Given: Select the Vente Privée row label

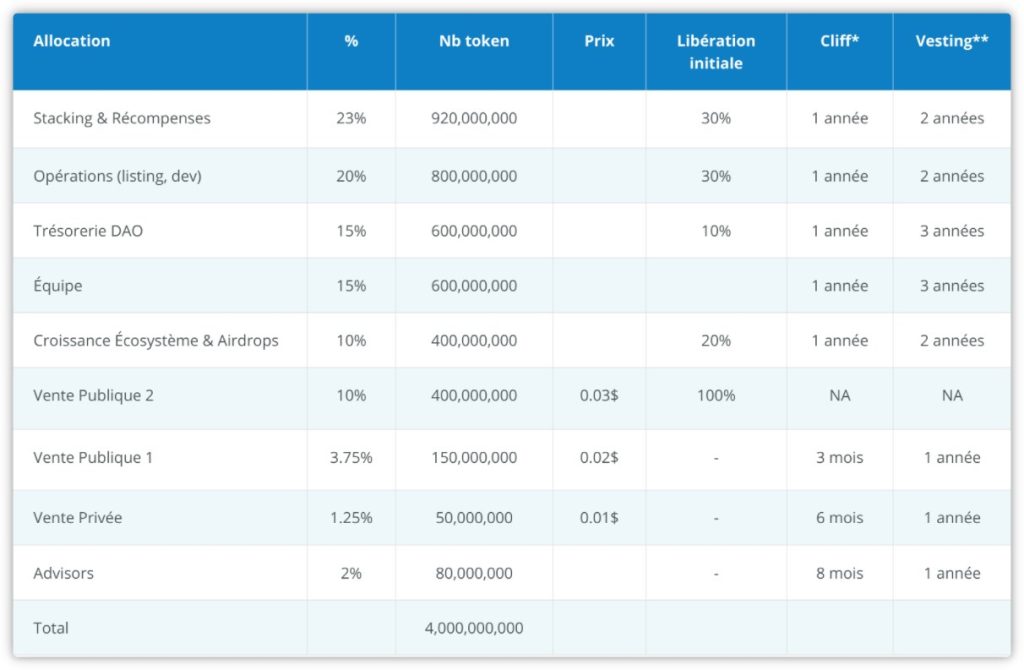Looking at the screenshot, I should point(78,517).
